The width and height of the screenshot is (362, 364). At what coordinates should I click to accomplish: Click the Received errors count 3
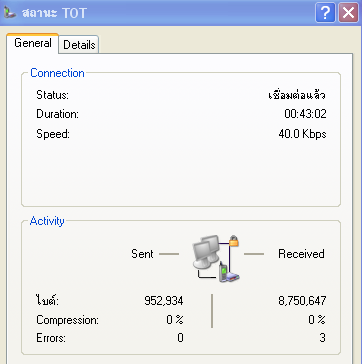point(322,338)
